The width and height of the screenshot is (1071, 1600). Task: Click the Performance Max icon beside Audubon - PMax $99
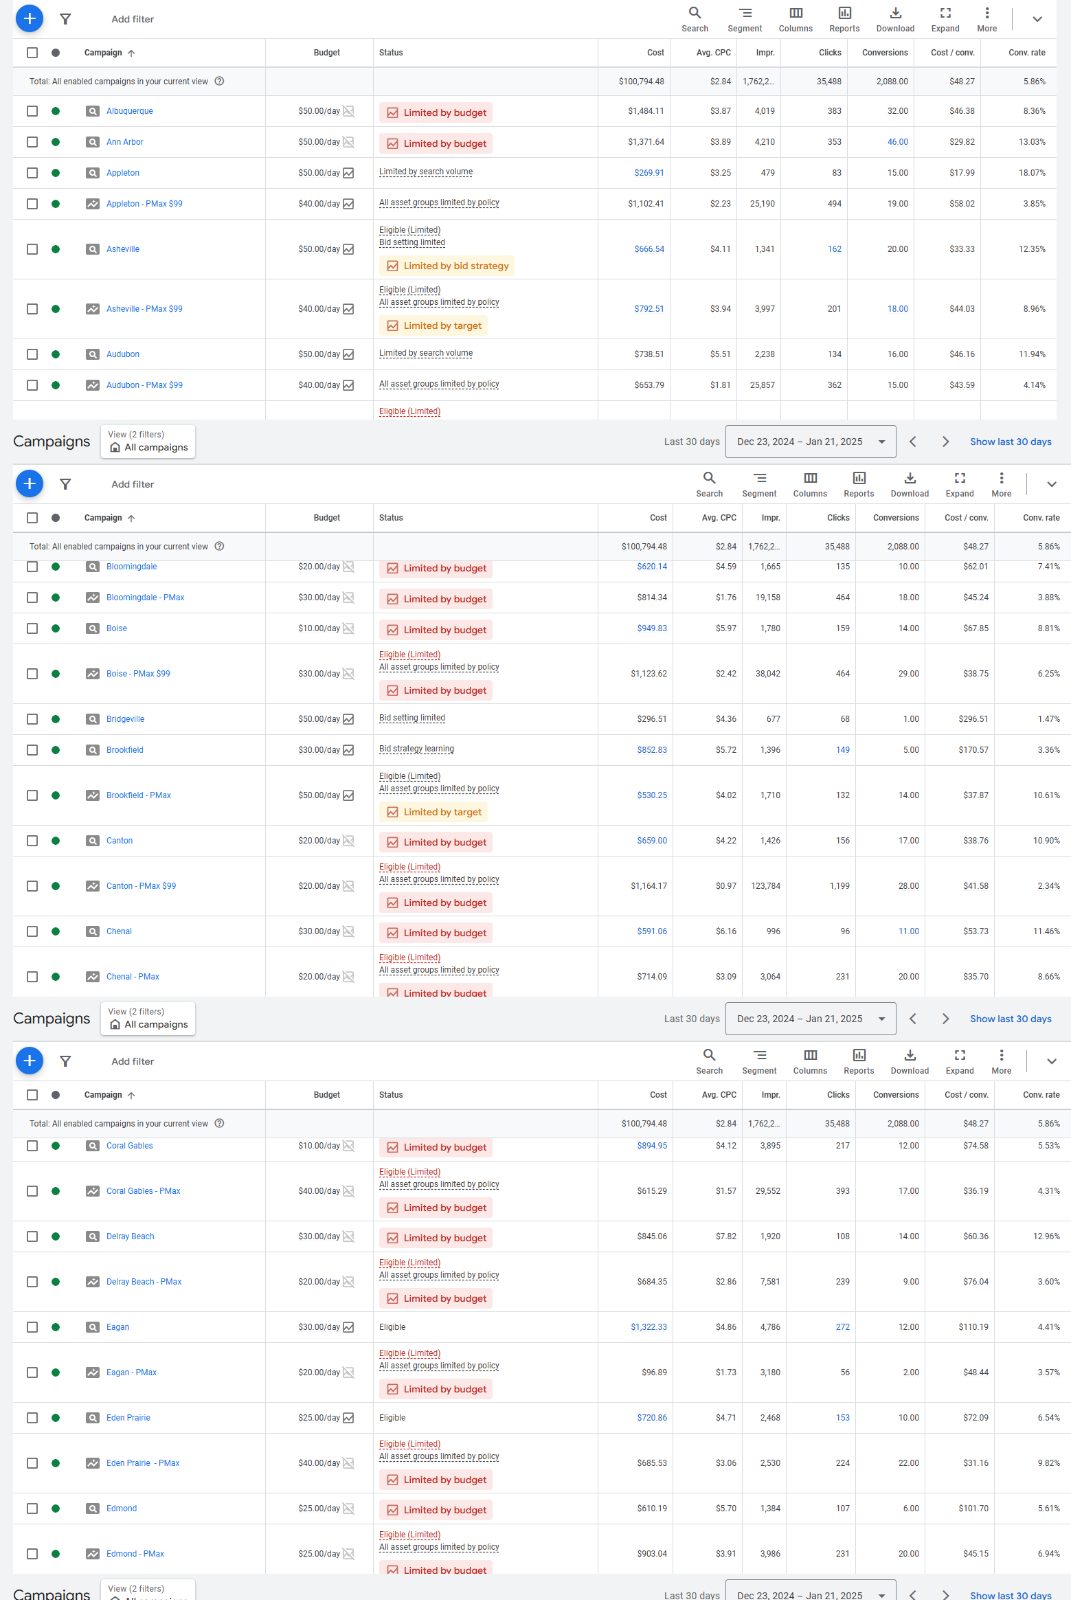pos(92,385)
